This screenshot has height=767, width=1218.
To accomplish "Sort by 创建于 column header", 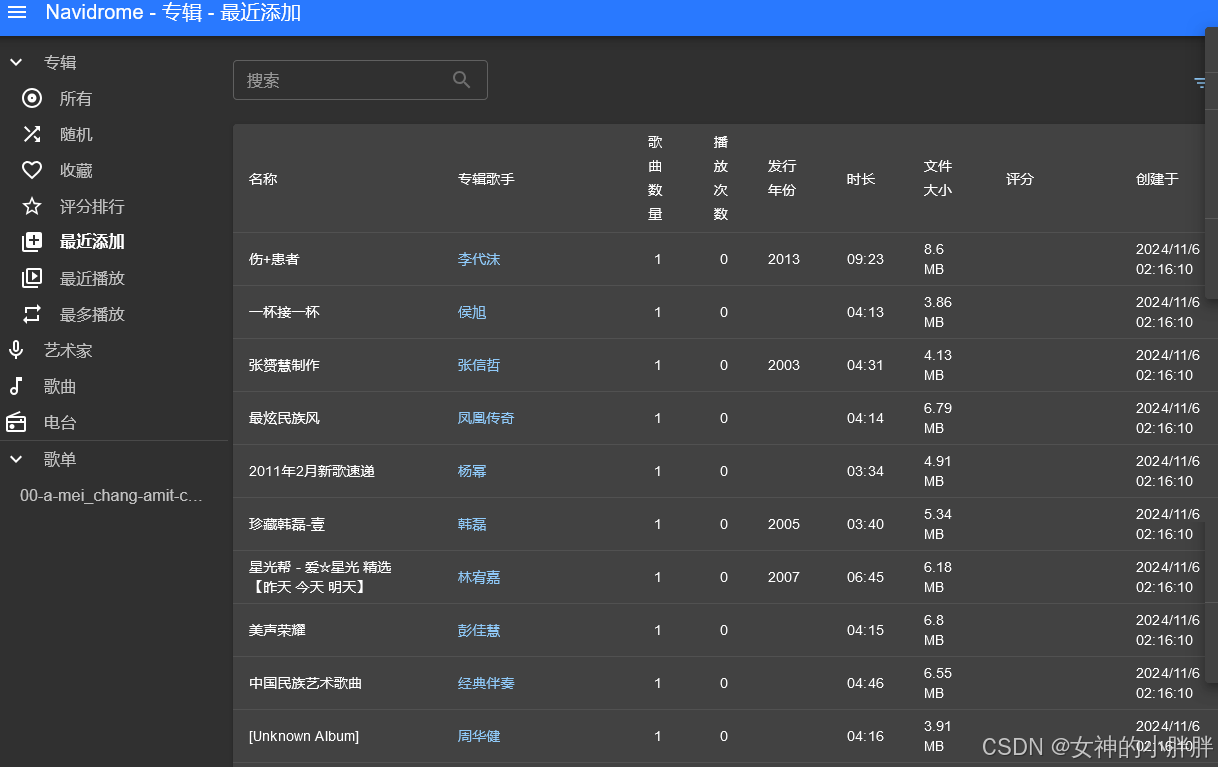I will [1157, 179].
